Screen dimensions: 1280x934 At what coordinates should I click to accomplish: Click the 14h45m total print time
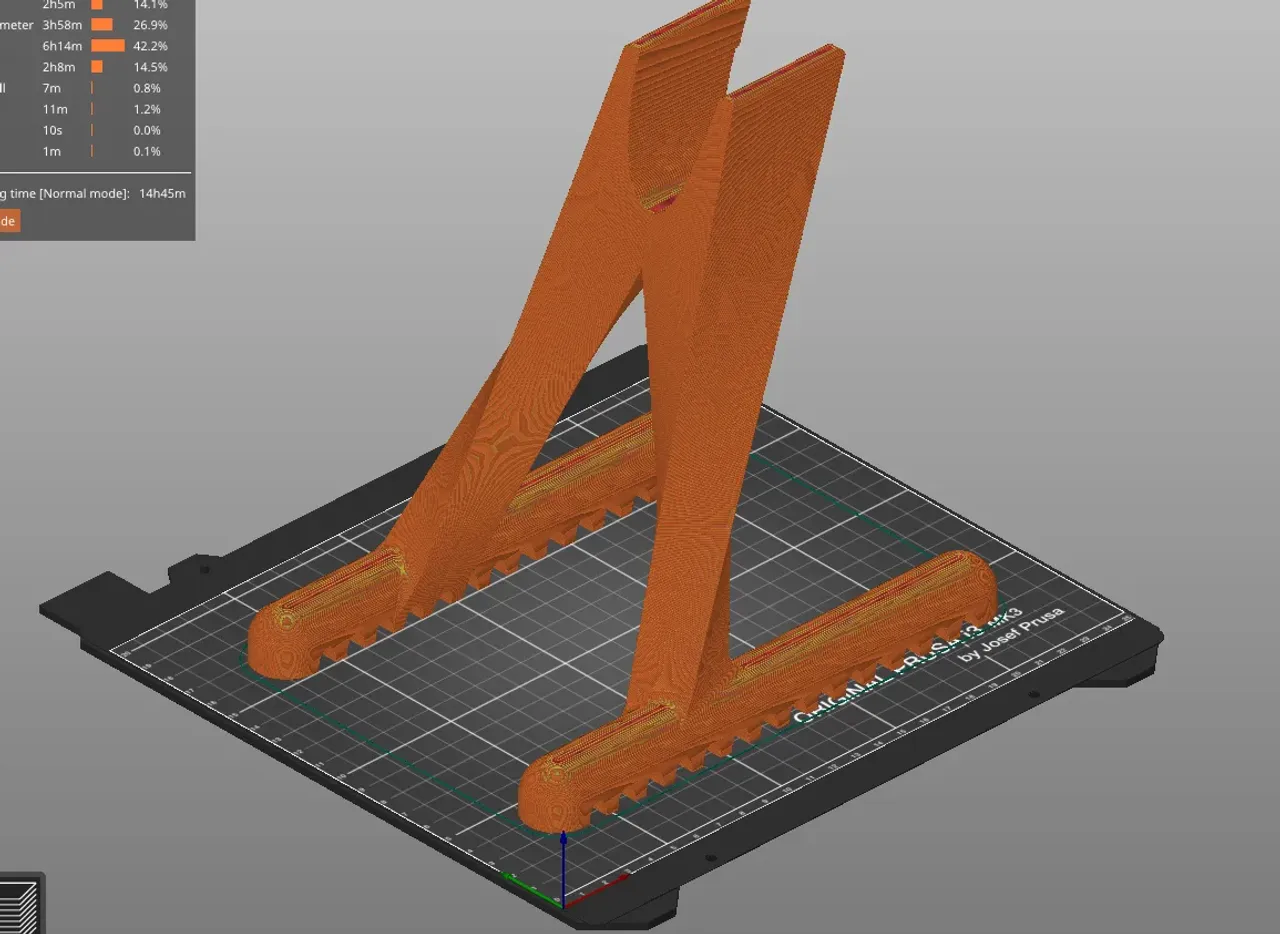(x=162, y=193)
